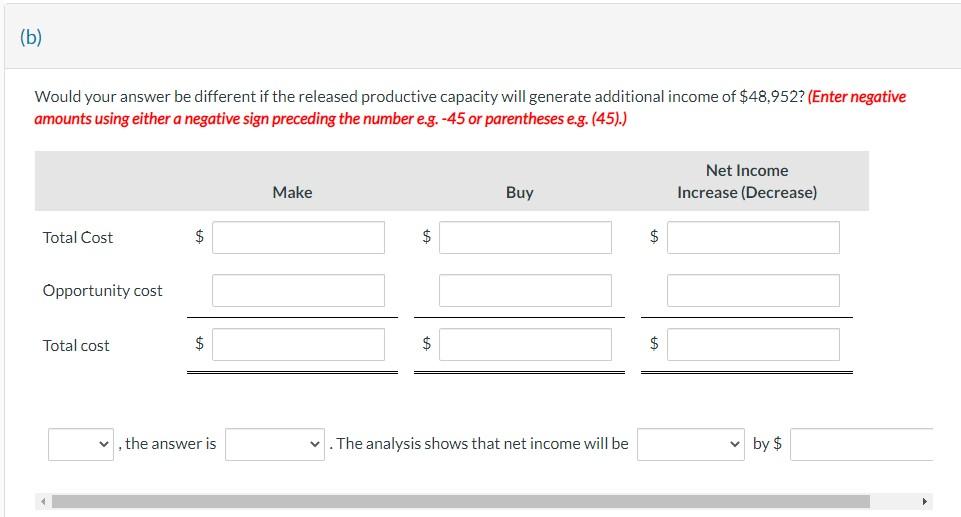The width and height of the screenshot is (961, 517).
Task: Click the 'by $' amount input field
Action: click(x=862, y=444)
